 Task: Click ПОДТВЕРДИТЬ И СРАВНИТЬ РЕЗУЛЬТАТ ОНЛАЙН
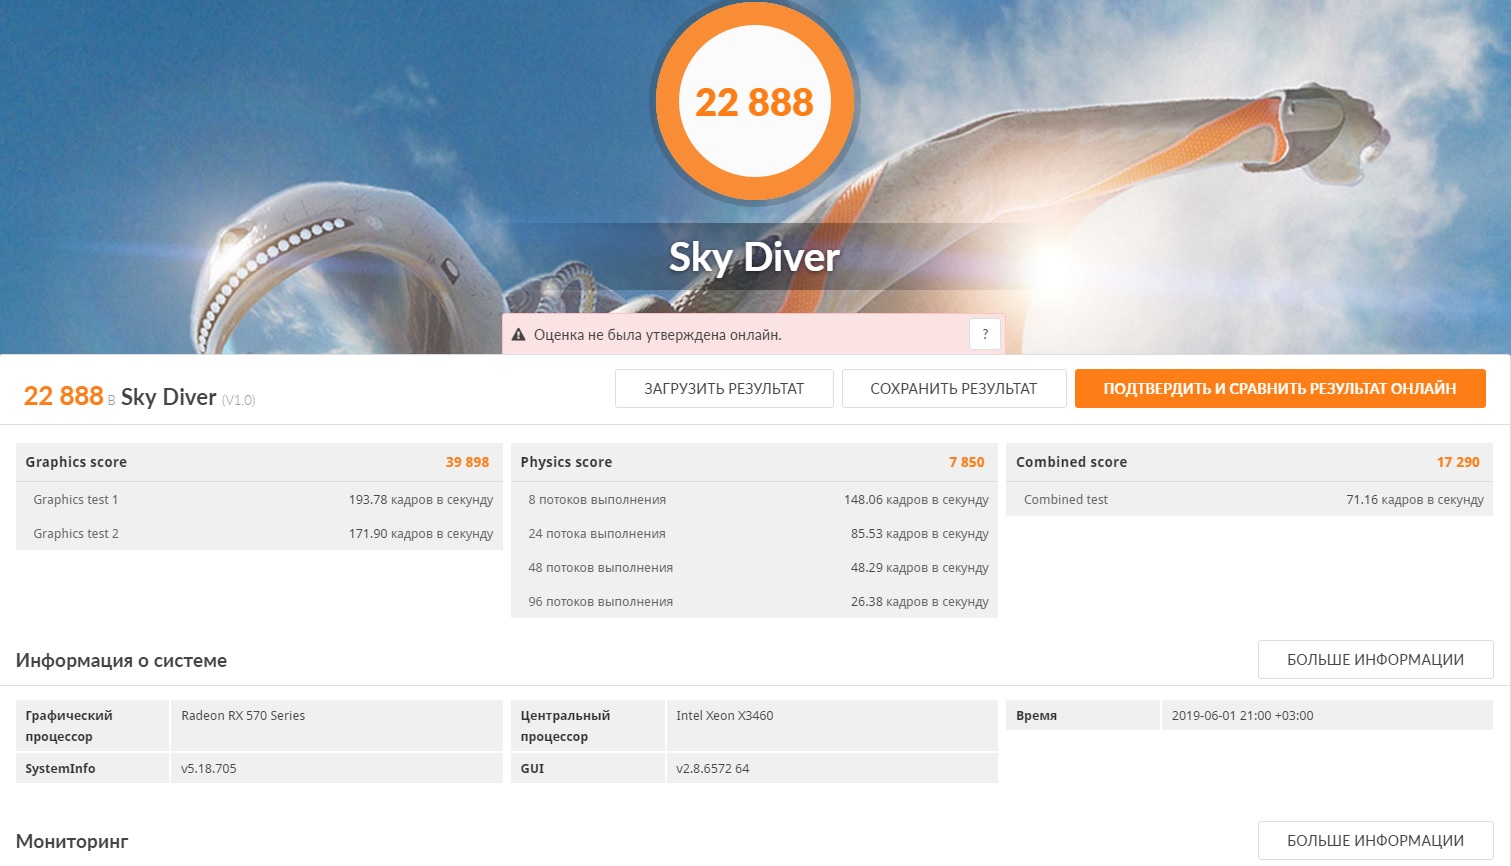pos(1280,389)
